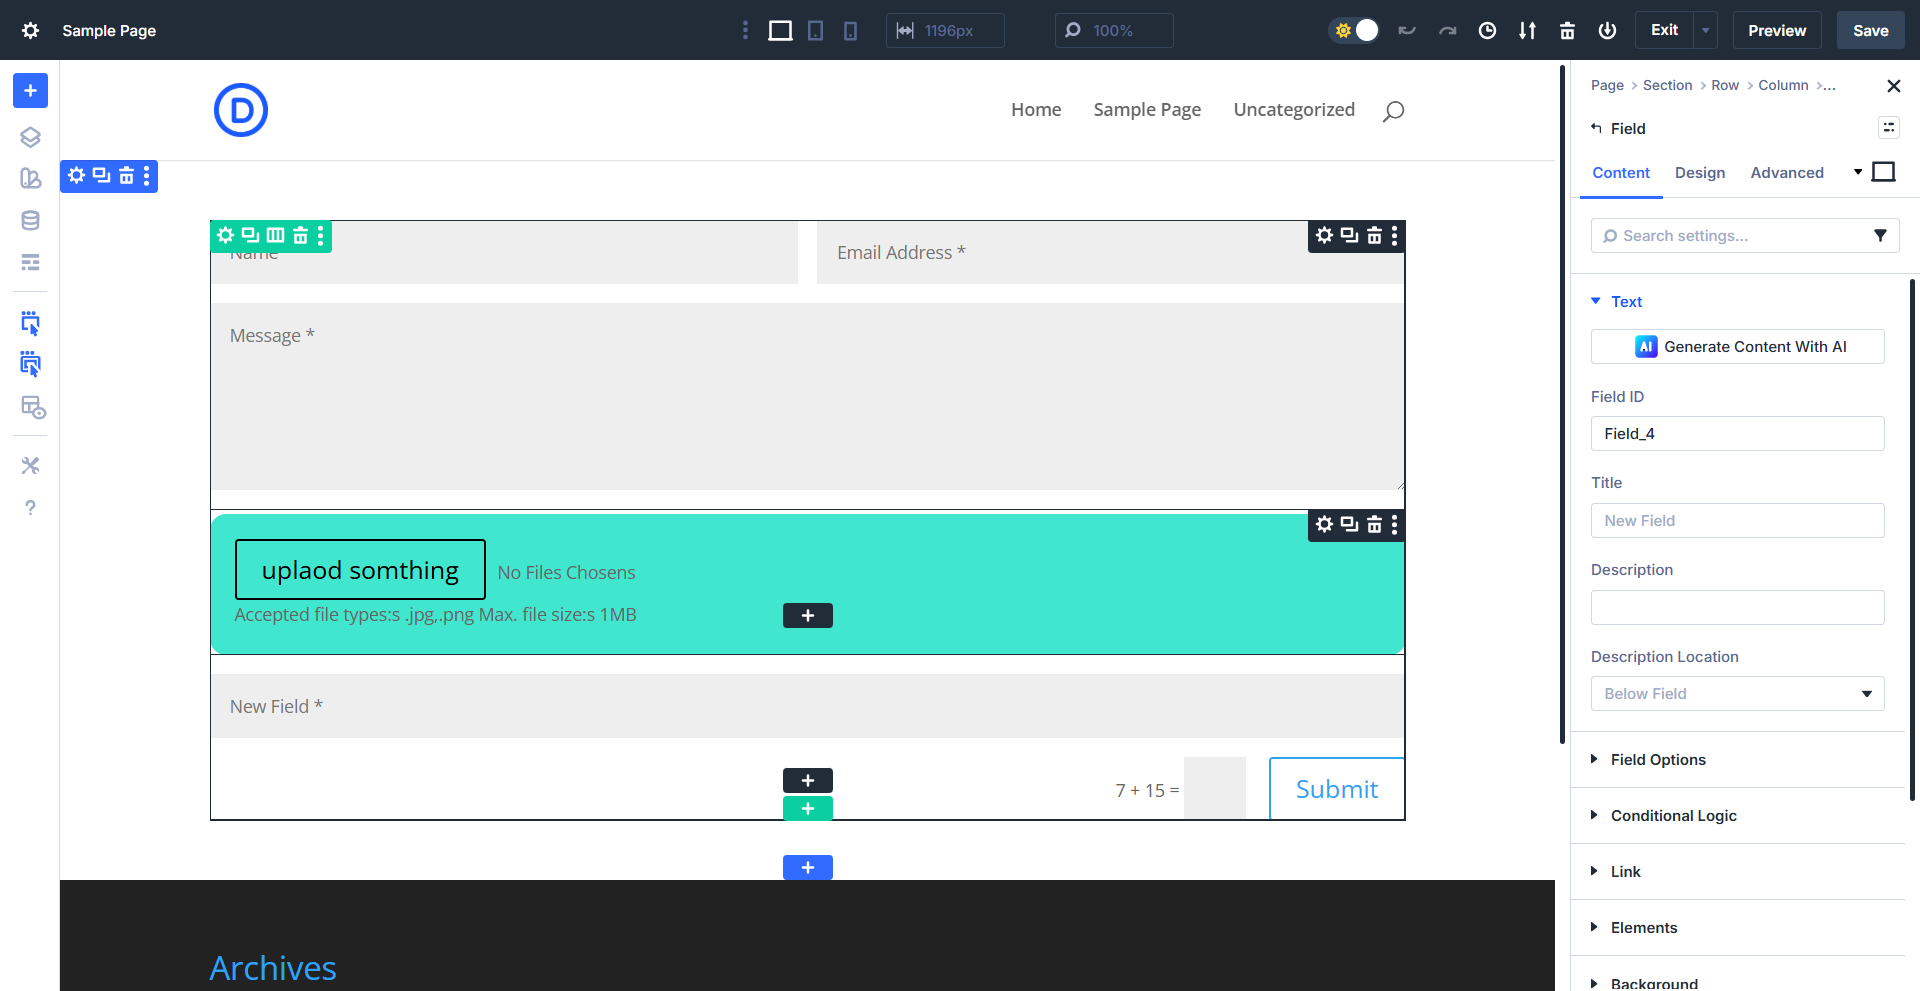This screenshot has width=1920, height=991.
Task: Open the settings filter in the search bar
Action: point(1880,235)
